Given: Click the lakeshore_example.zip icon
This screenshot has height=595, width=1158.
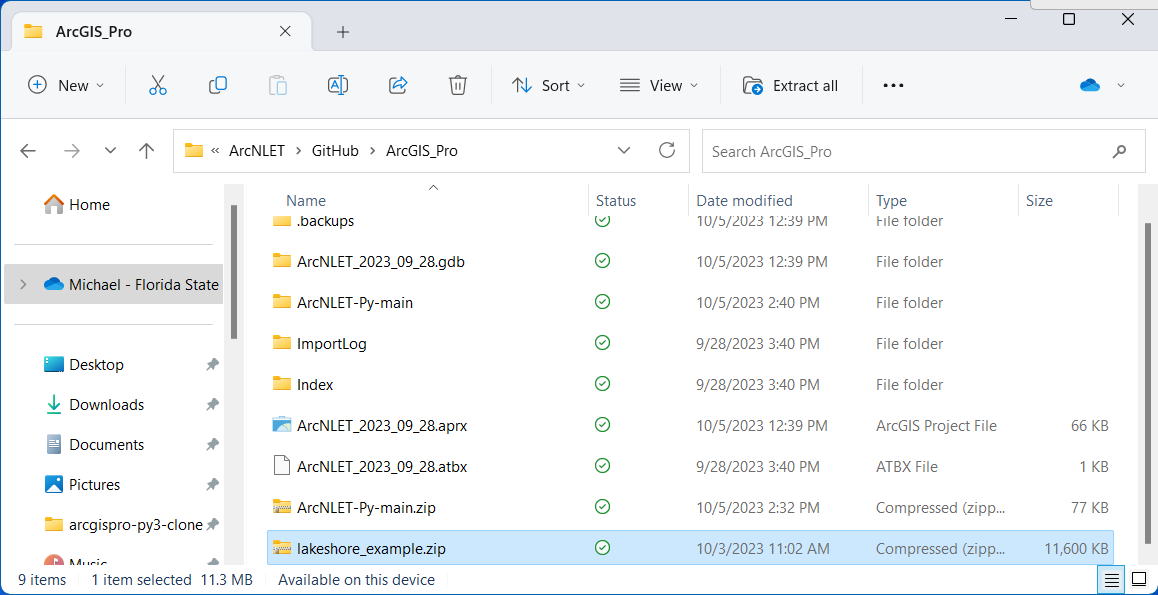Looking at the screenshot, I should [282, 548].
